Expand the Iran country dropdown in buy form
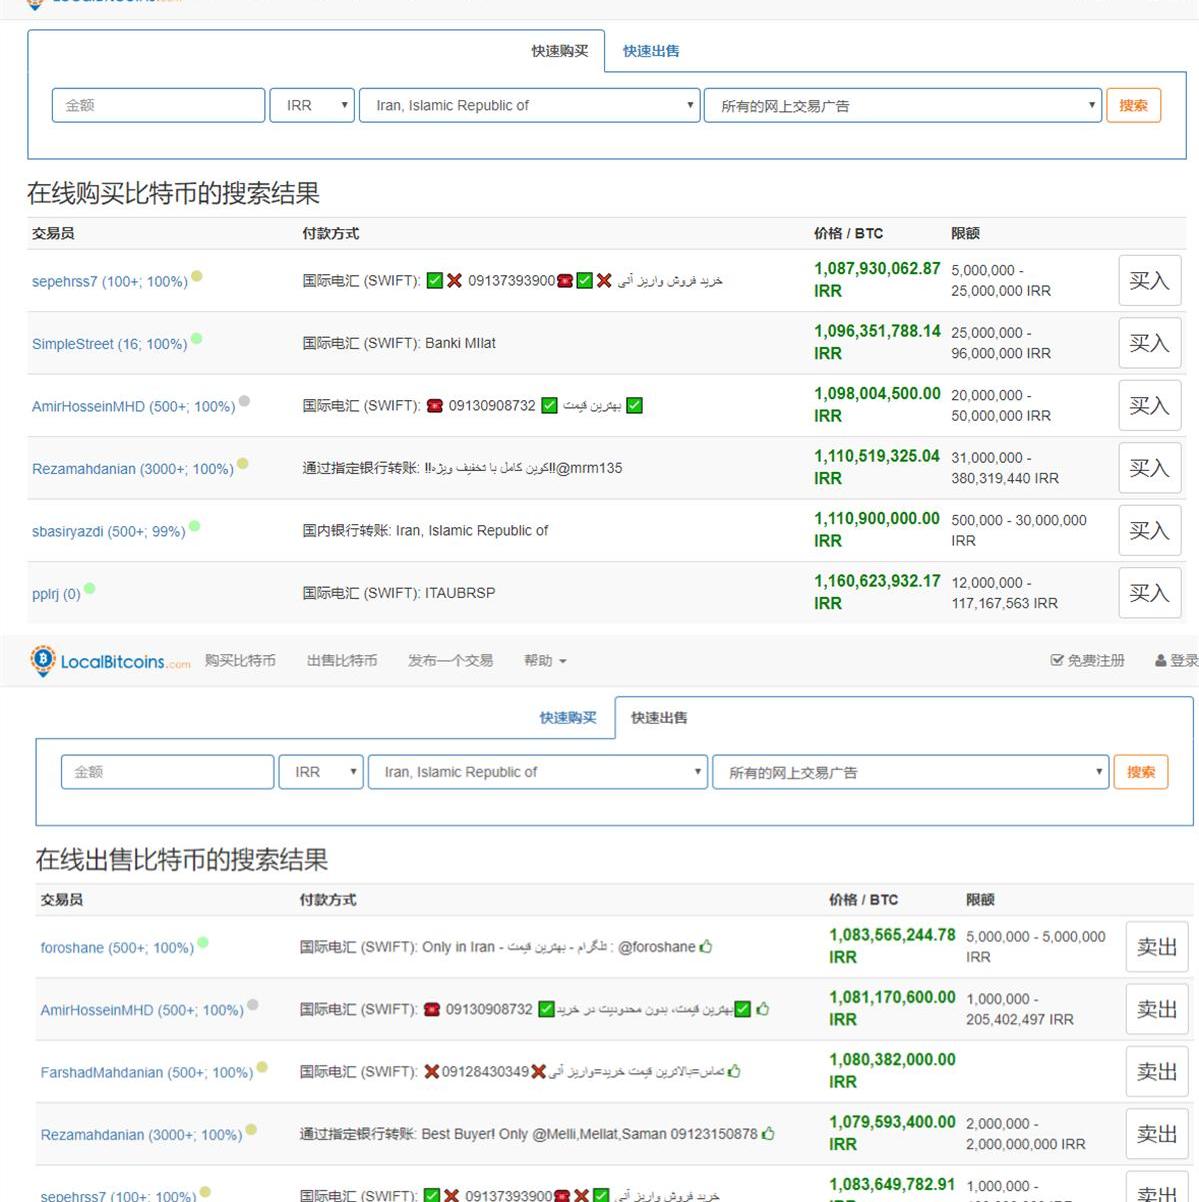Screen dimensions: 1199x1202 pyautogui.click(x=528, y=105)
